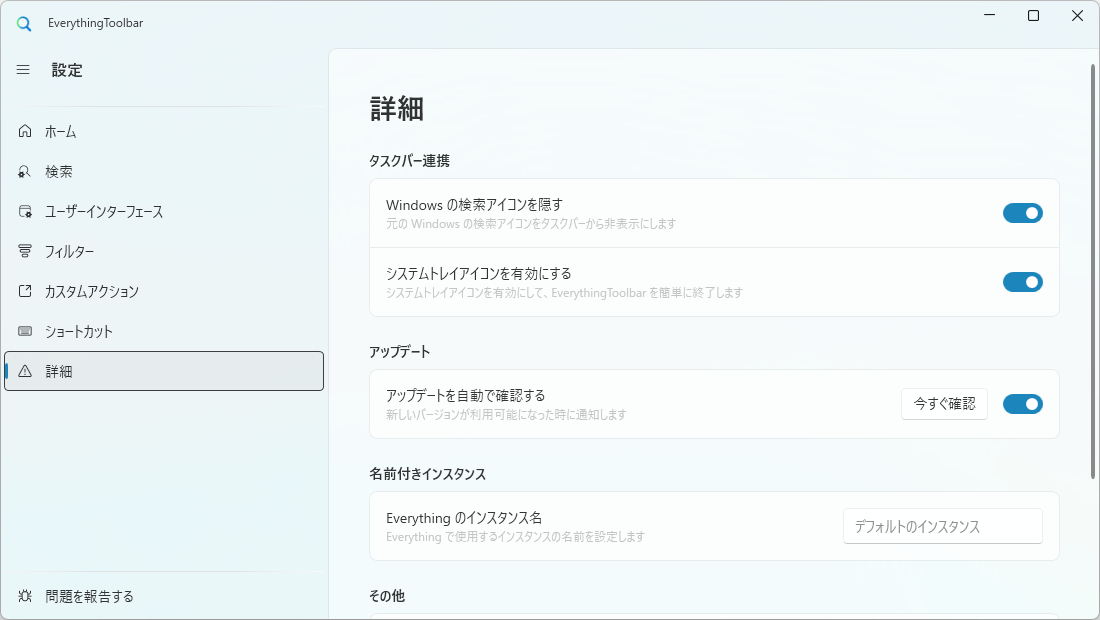Switch to ショートカット settings

164,331
